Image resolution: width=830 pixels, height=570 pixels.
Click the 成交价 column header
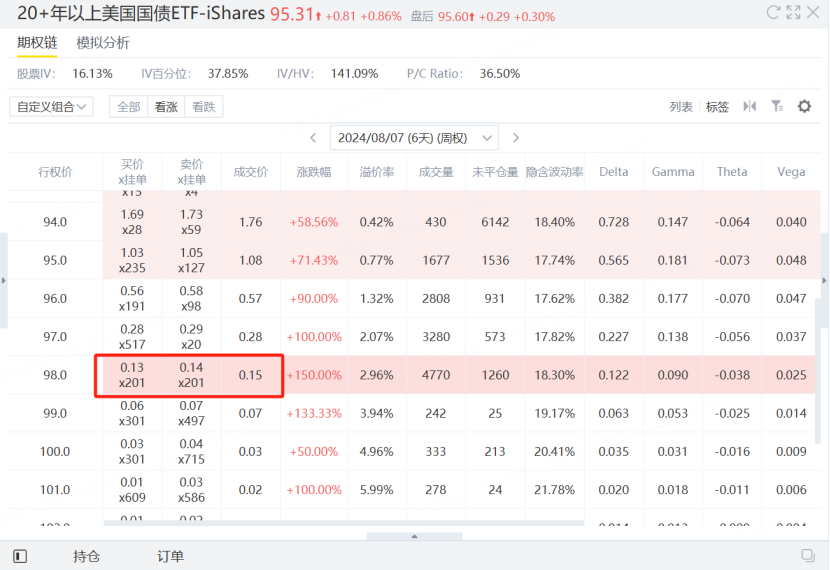coord(251,172)
